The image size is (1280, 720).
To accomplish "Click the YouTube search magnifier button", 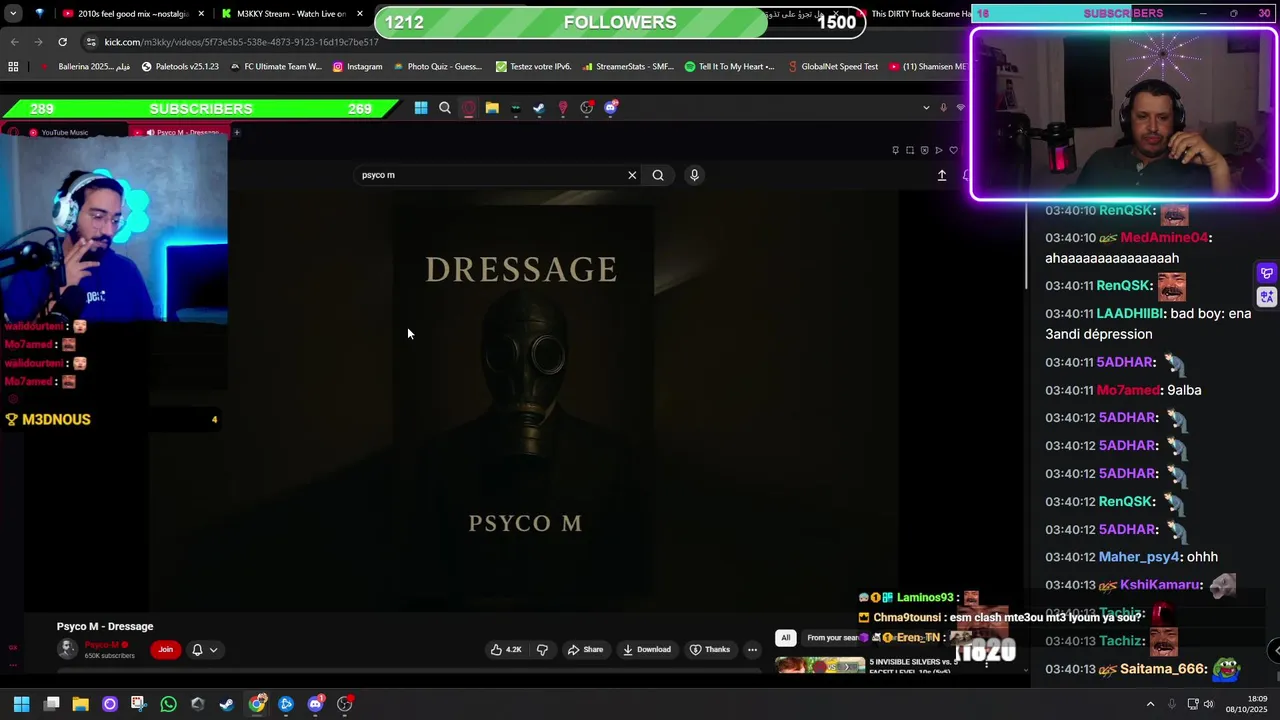I will click(x=658, y=175).
